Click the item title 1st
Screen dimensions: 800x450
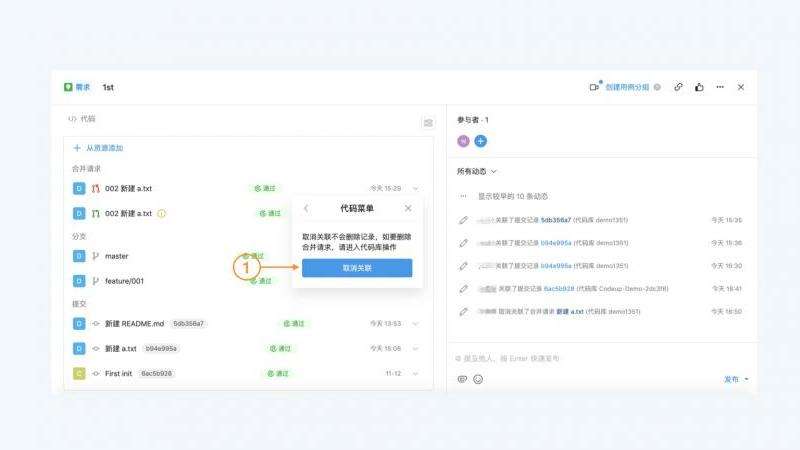pos(108,87)
